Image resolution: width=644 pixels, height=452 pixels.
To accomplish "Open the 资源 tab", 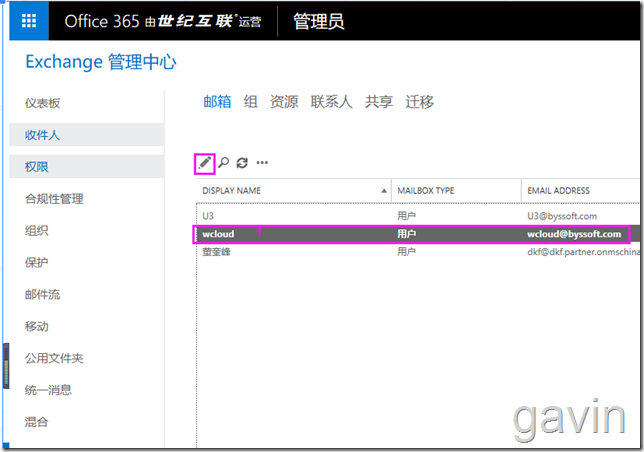I will pyautogui.click(x=284, y=101).
